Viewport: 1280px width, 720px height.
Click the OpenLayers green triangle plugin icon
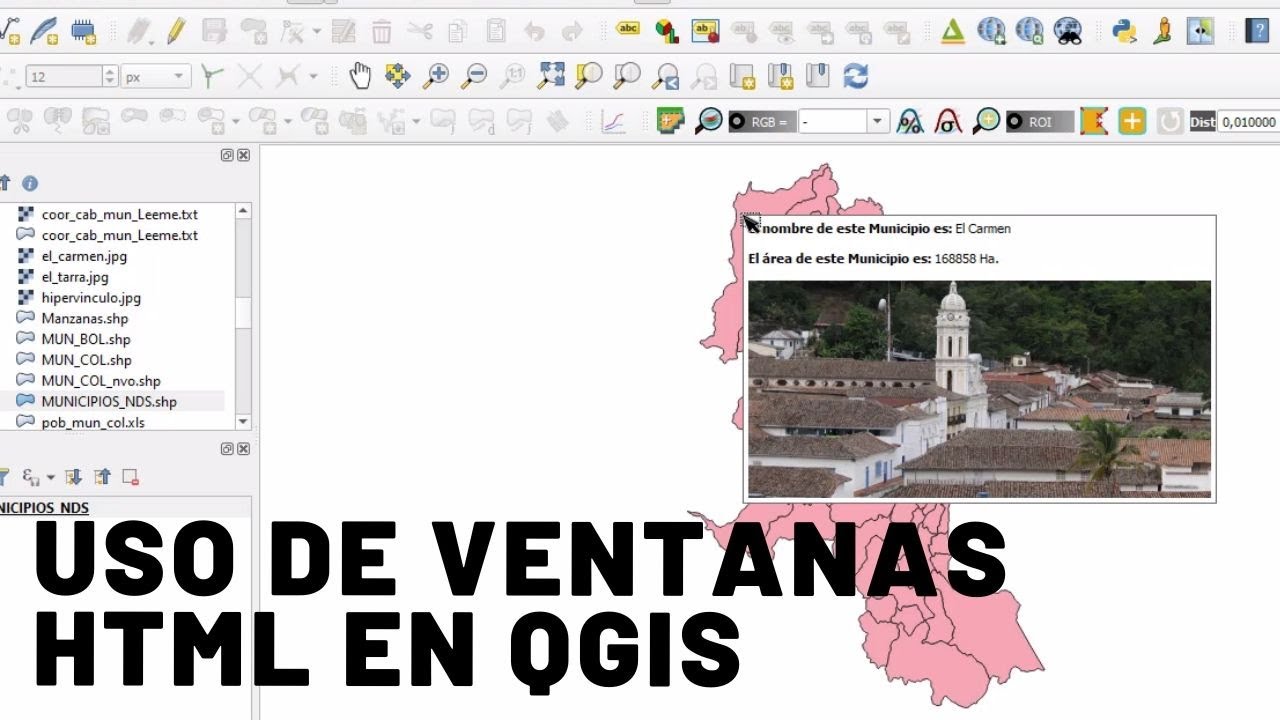click(953, 31)
